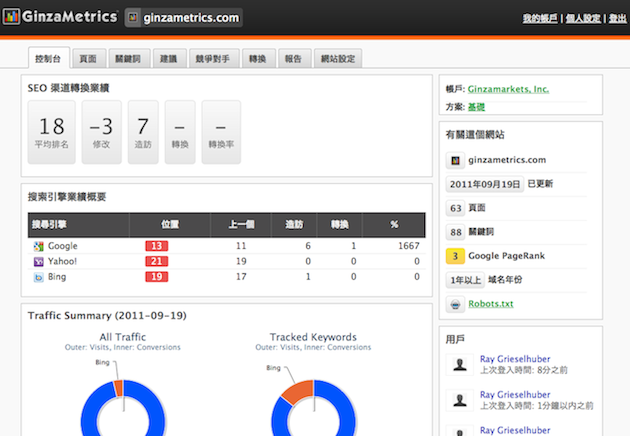Click the Traffic Summary (2011-09-19) heading
Image resolution: width=630 pixels, height=436 pixels.
click(107, 316)
